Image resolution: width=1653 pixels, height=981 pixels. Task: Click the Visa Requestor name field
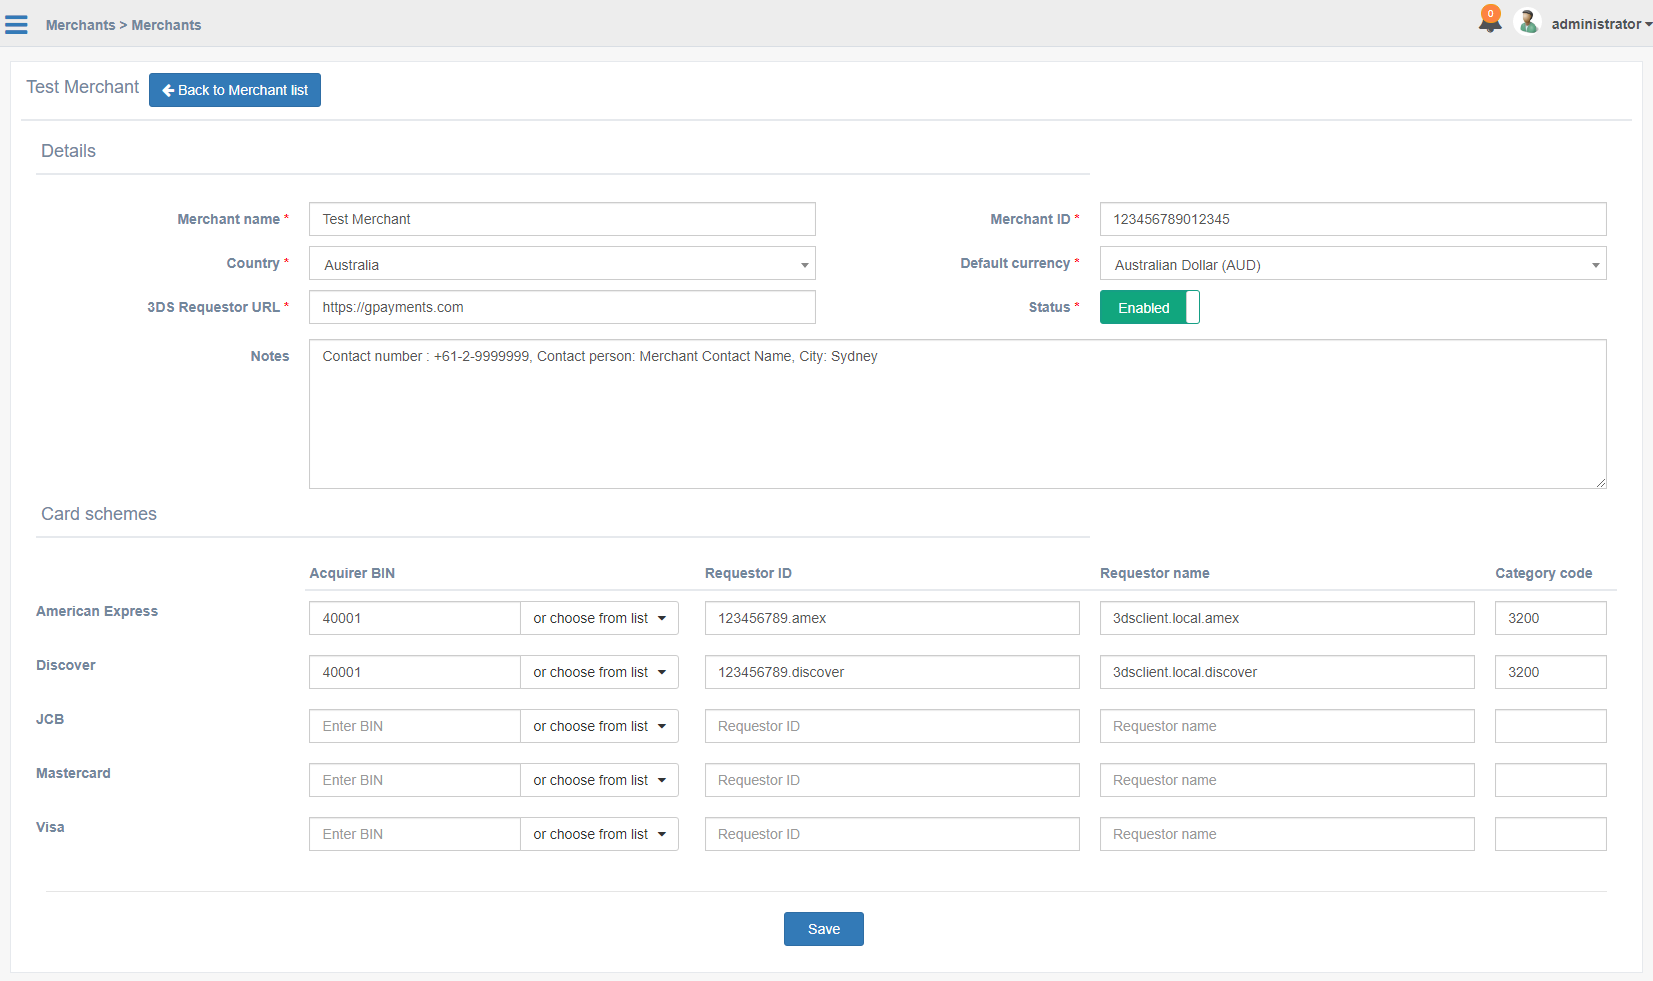pos(1286,835)
